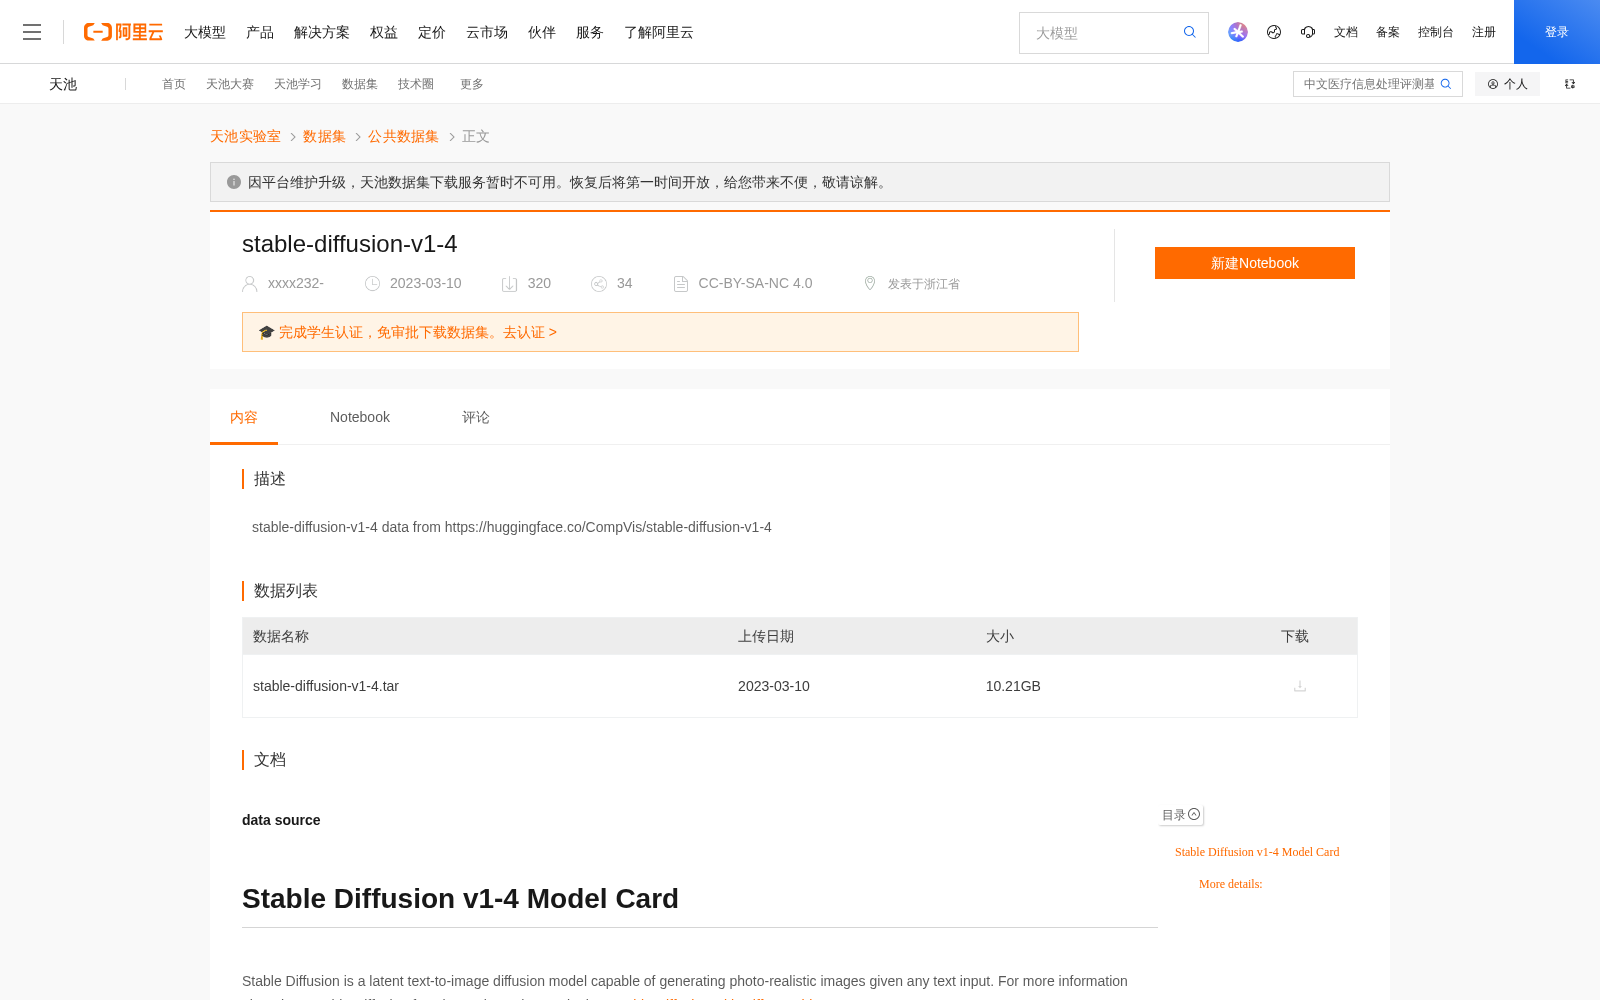Click the CC-BY-SA-NC 4.0 license text
This screenshot has height=1000, width=1600.
pyautogui.click(x=755, y=283)
